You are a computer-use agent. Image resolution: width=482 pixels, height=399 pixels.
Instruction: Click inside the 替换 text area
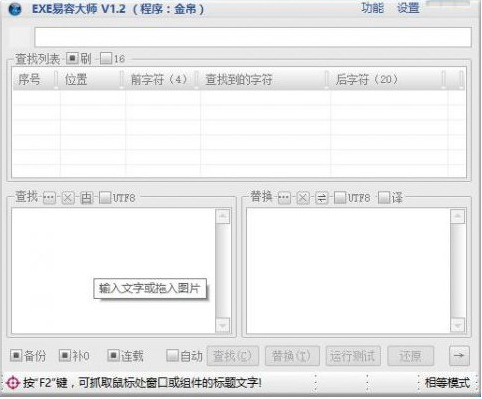(348, 271)
